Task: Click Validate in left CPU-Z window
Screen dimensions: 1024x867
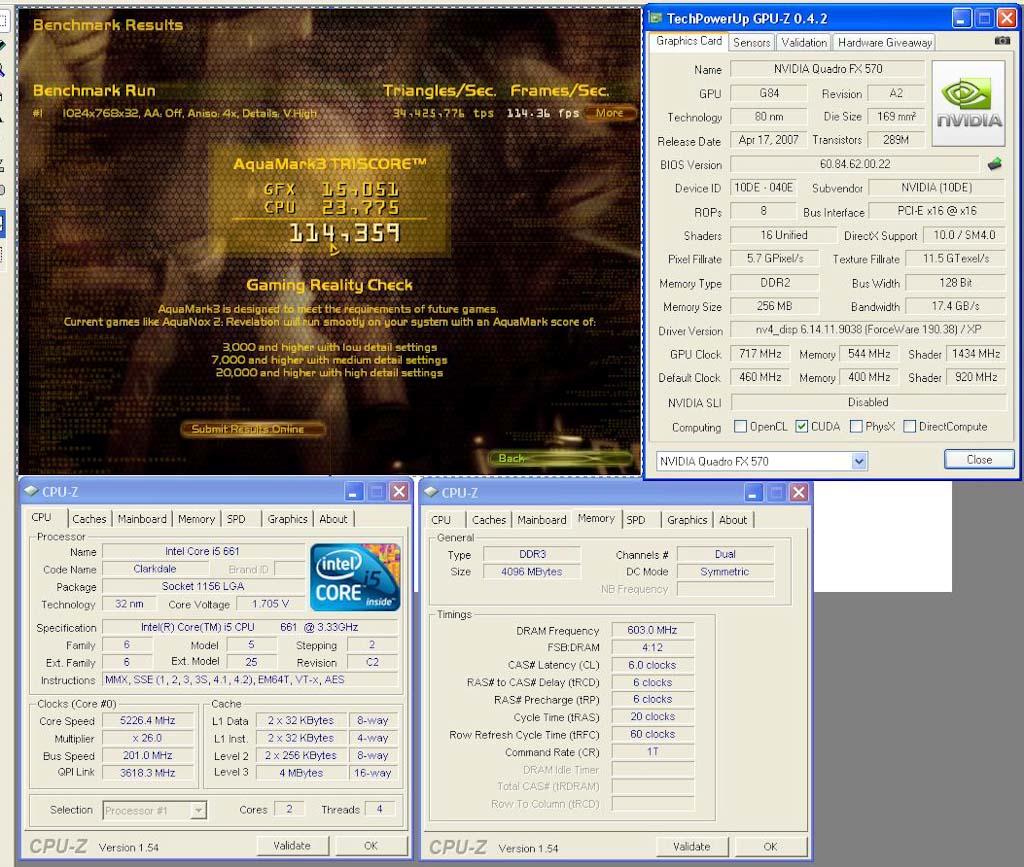Action: pyautogui.click(x=291, y=845)
